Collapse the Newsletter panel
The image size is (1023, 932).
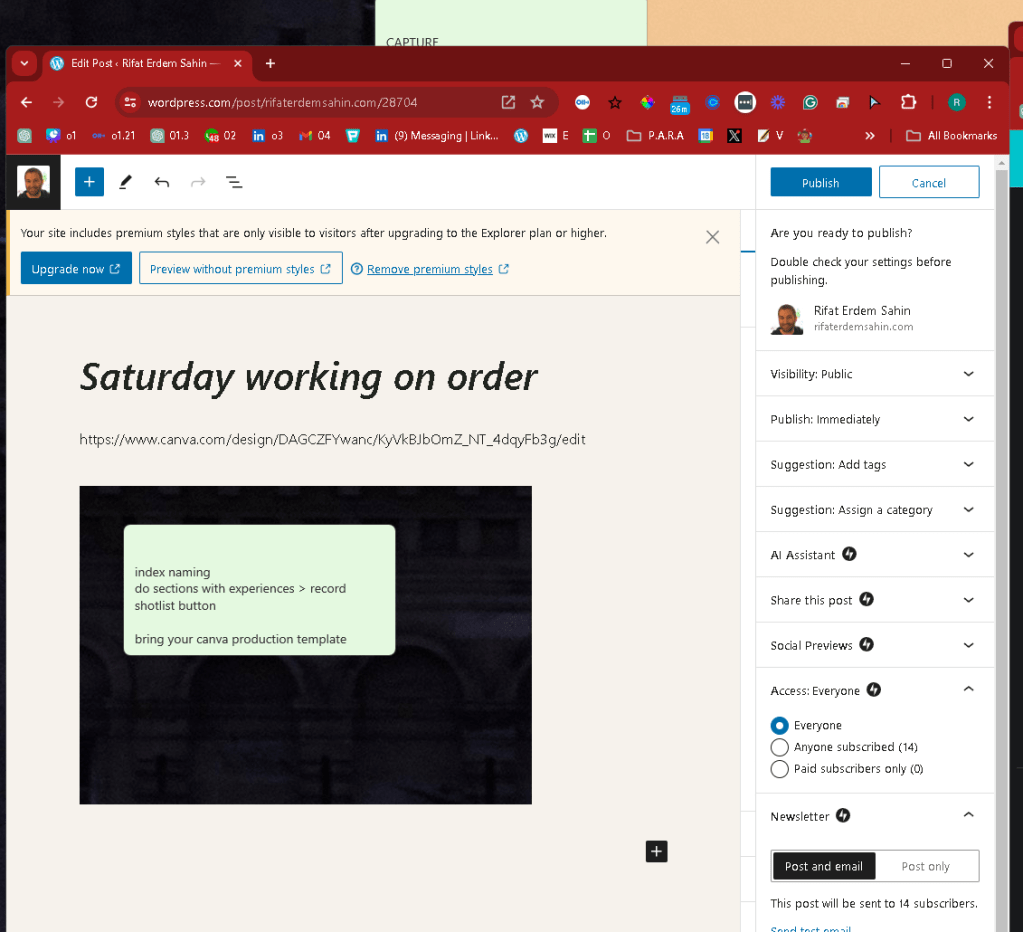click(x=874, y=816)
